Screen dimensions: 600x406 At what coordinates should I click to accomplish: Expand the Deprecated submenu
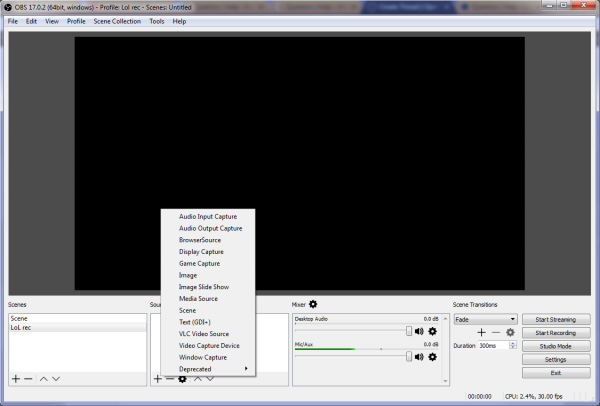tap(208, 369)
